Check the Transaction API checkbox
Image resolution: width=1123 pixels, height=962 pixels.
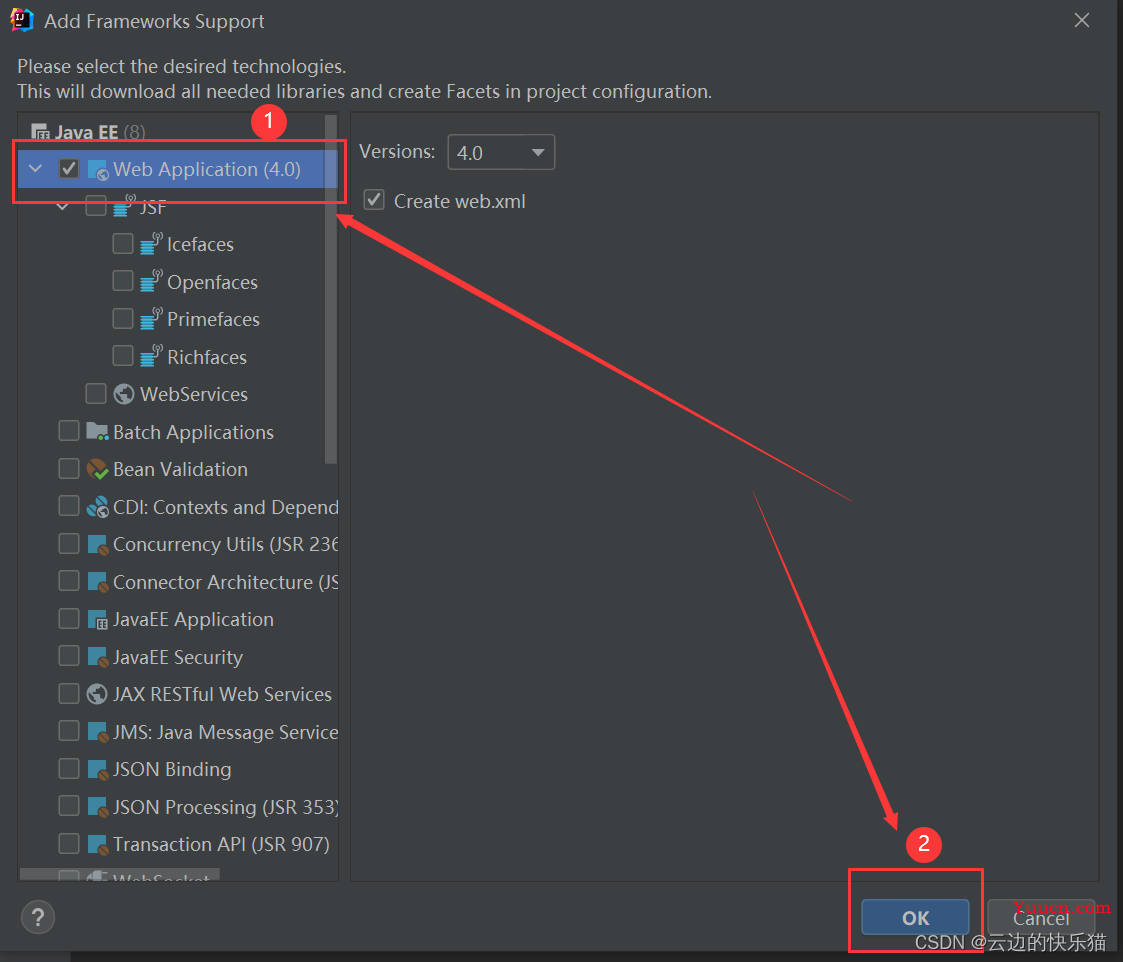69,843
